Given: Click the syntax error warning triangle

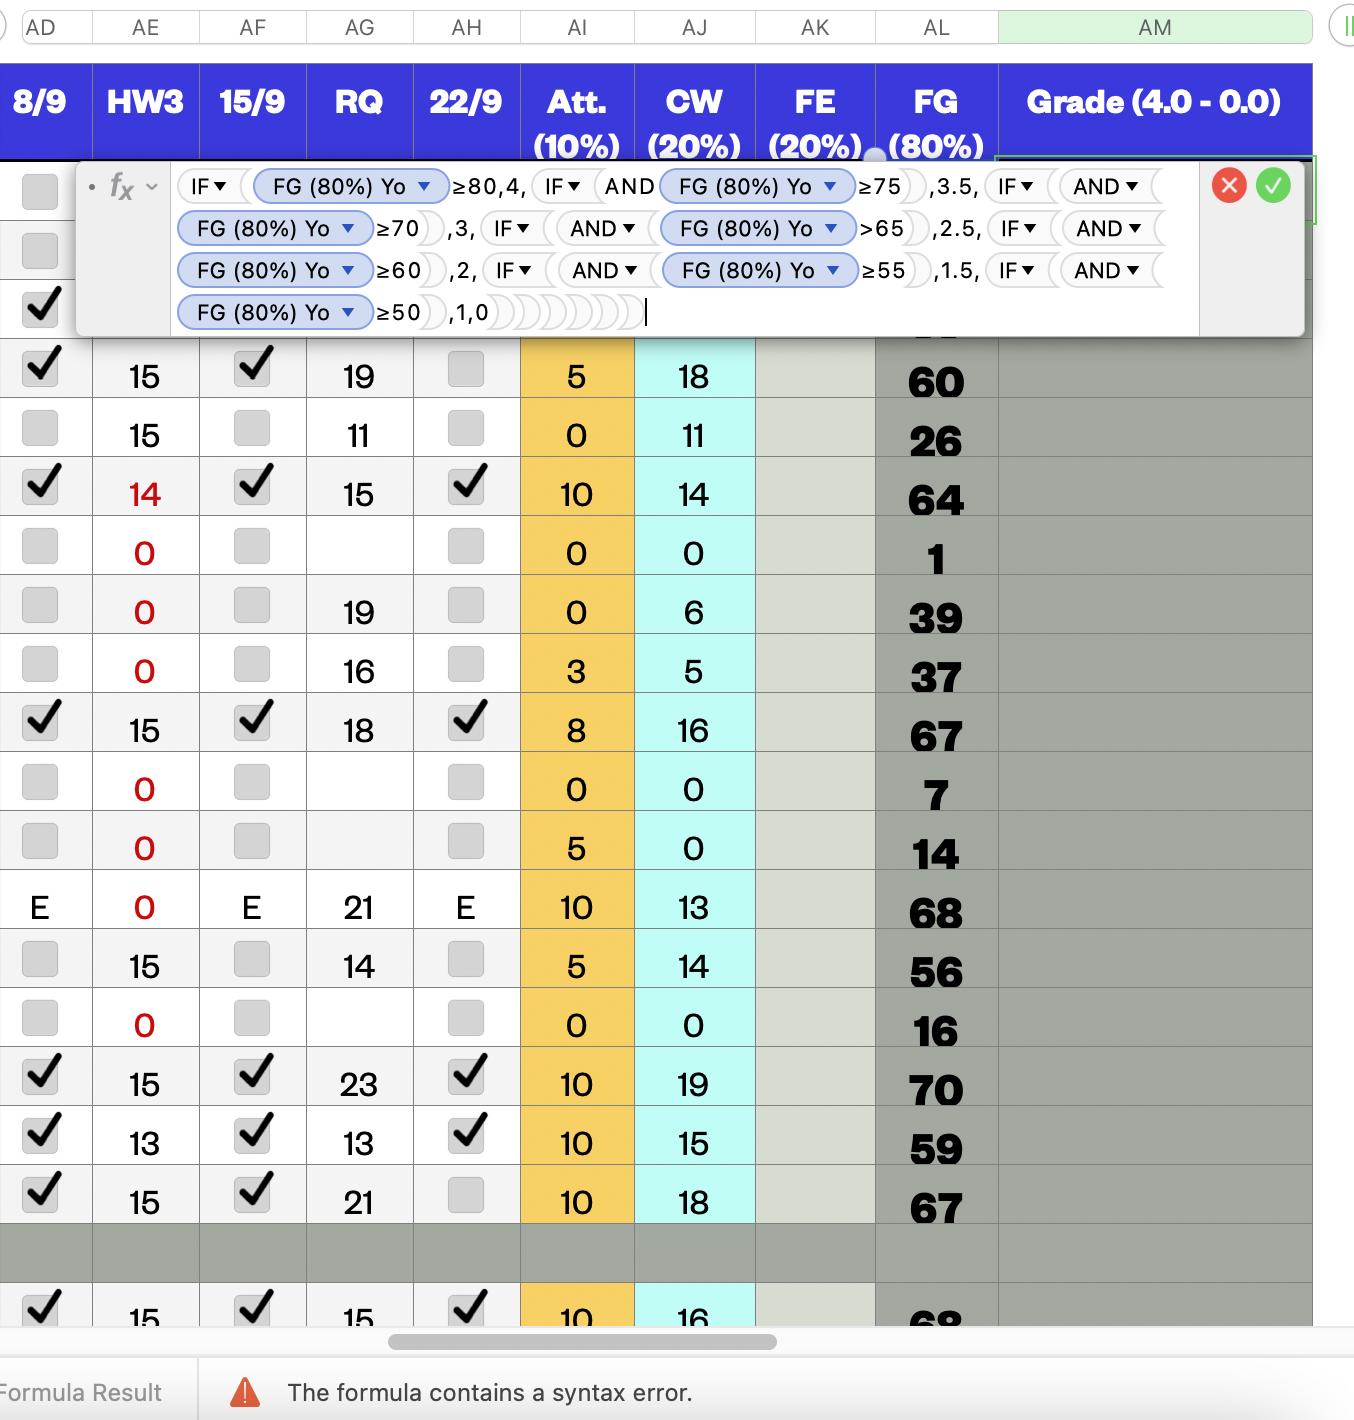Looking at the screenshot, I should pyautogui.click(x=245, y=1392).
